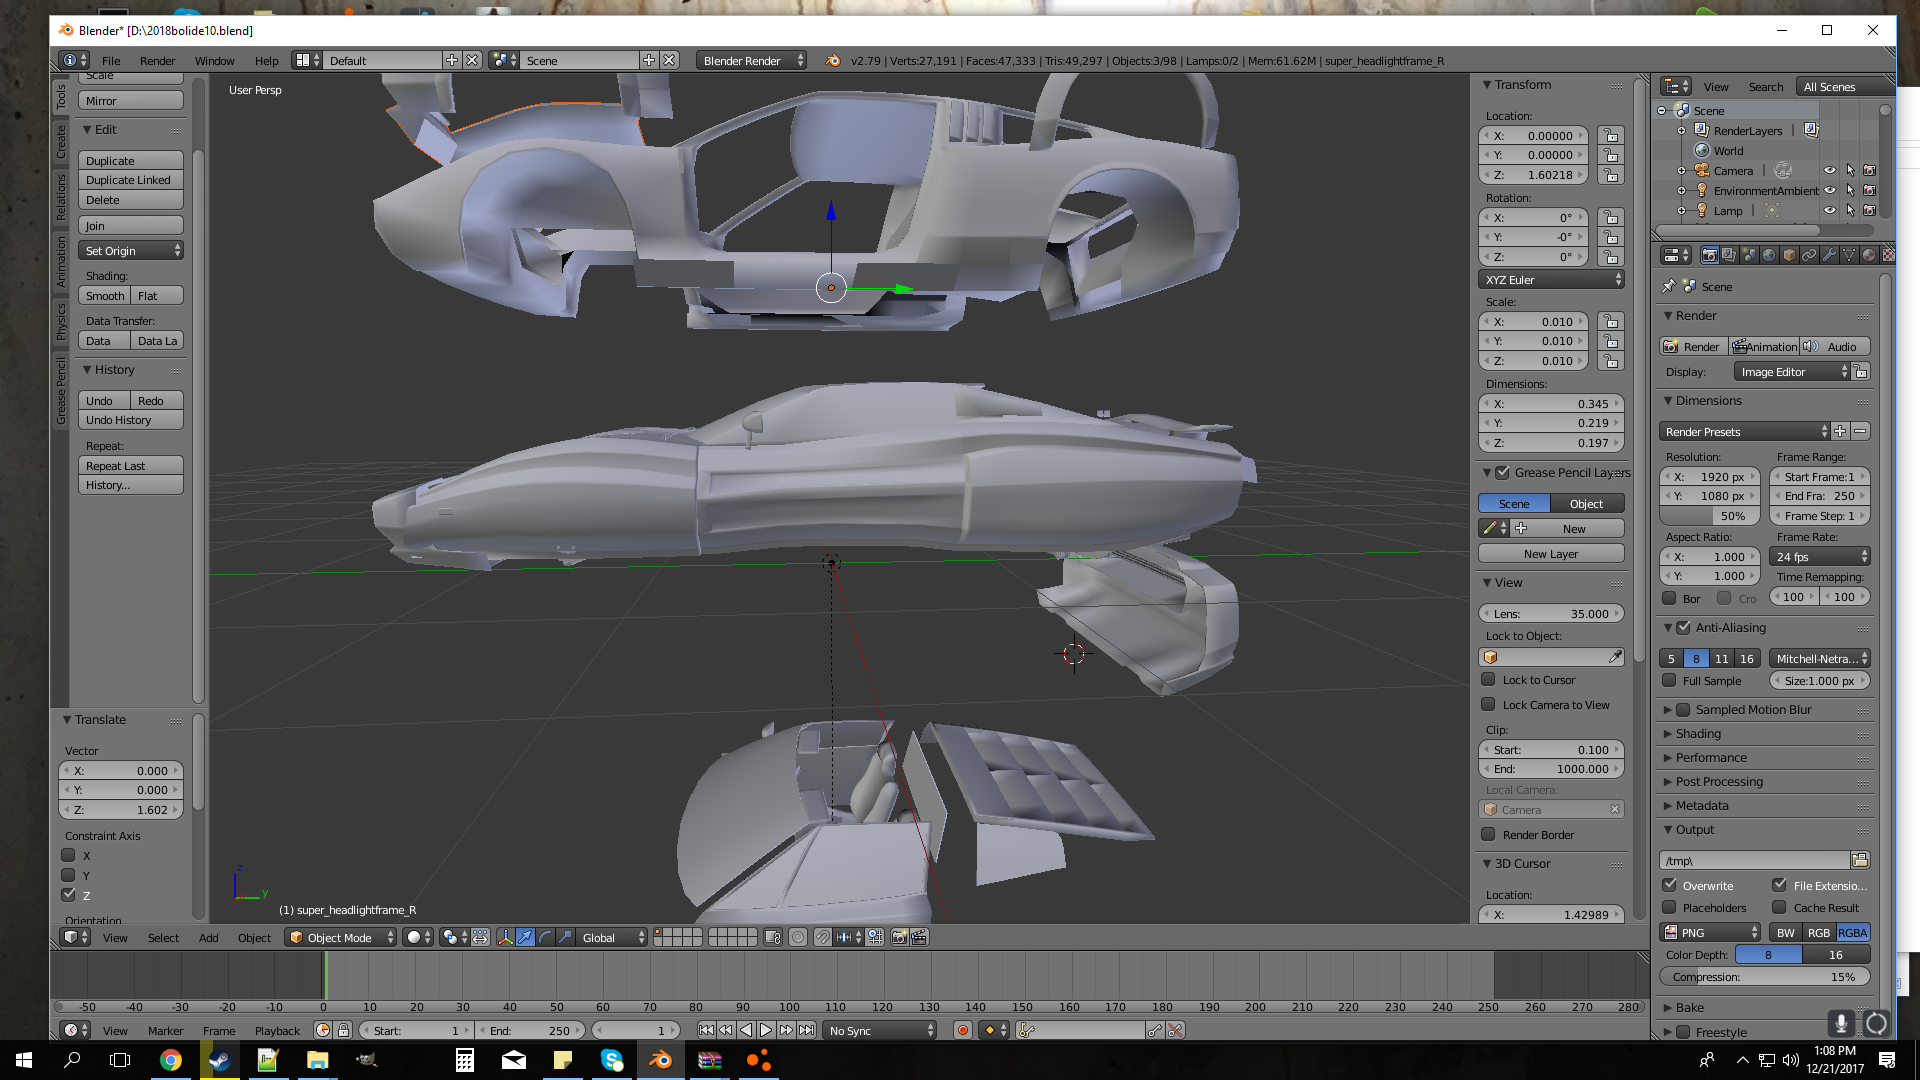
Task: Open the File menu
Action: point(111,61)
